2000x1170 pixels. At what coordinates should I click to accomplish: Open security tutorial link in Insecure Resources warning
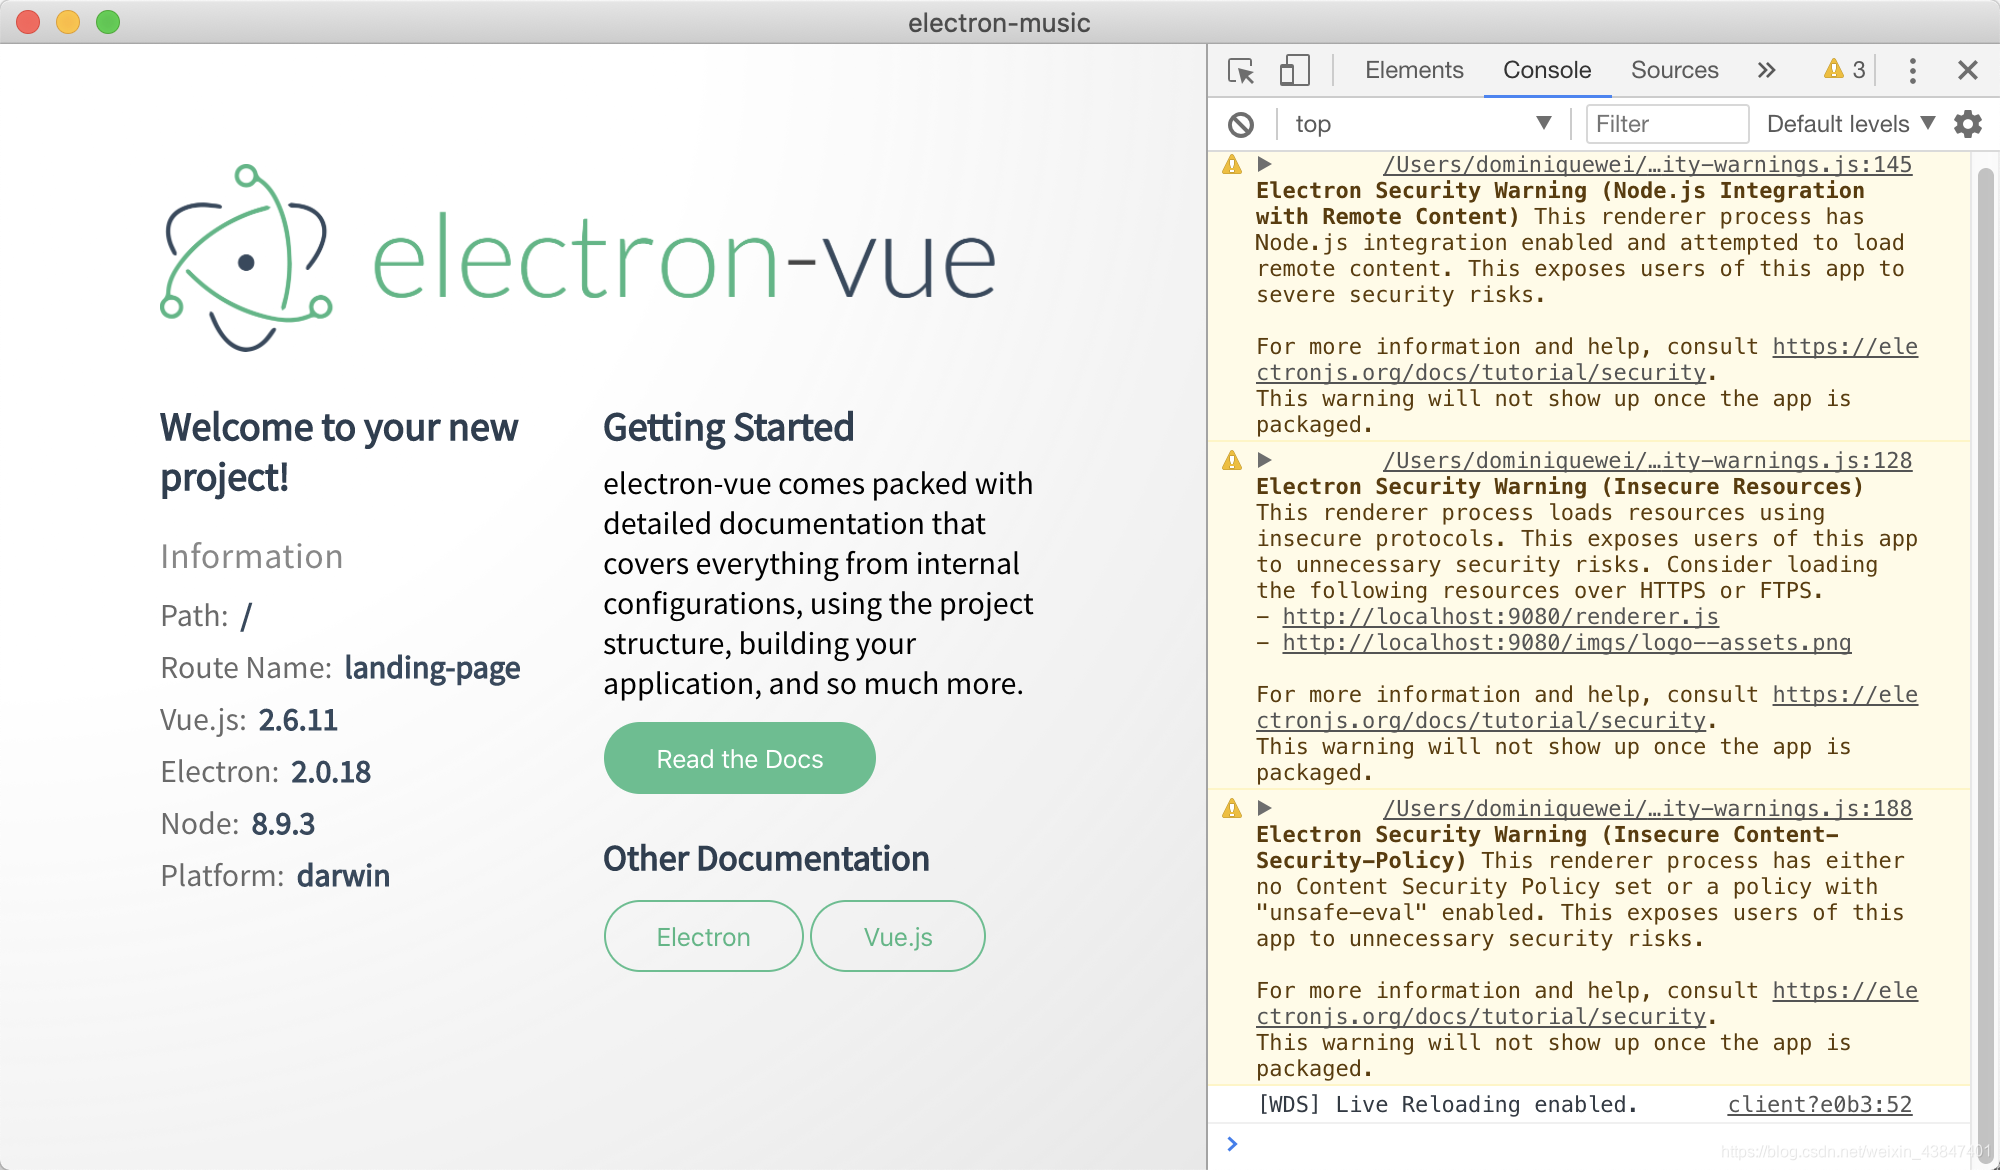tap(1480, 720)
